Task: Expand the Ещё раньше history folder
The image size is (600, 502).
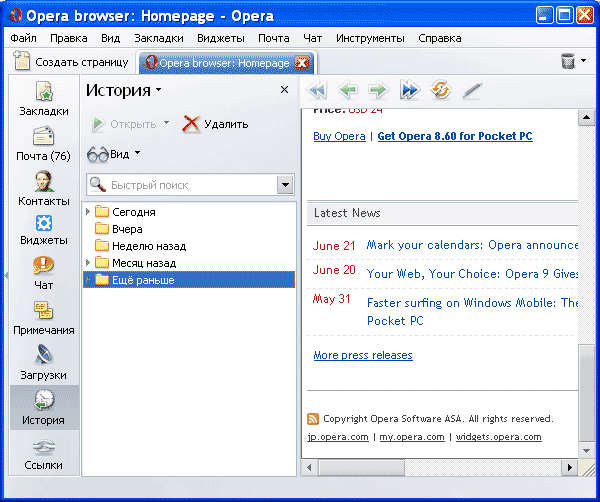Action: (x=88, y=280)
